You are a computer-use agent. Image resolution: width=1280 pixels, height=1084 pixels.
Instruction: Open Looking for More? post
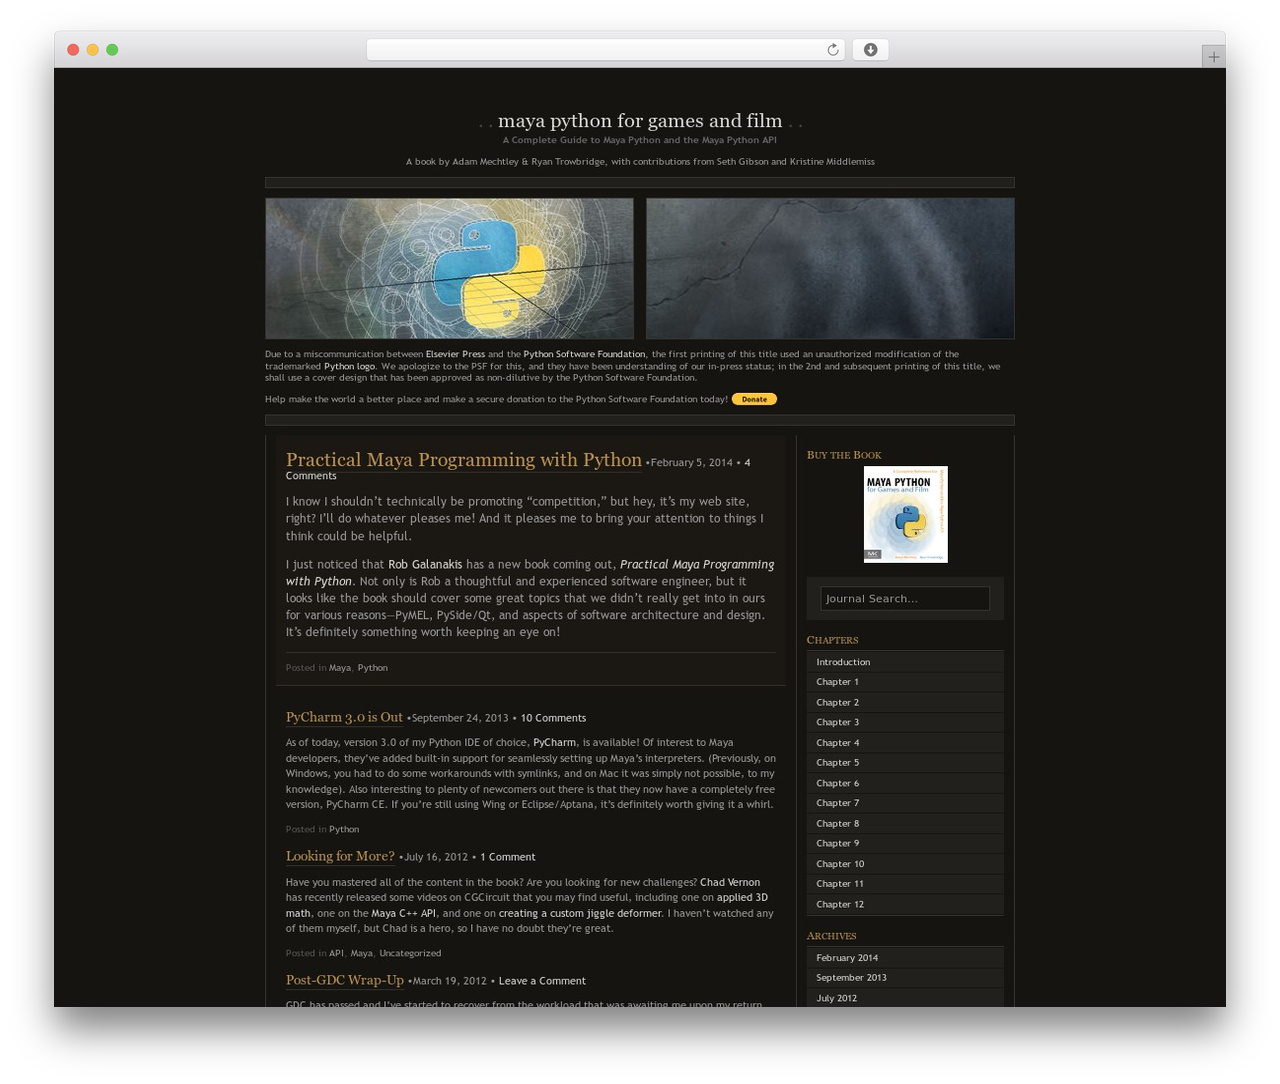pos(340,856)
